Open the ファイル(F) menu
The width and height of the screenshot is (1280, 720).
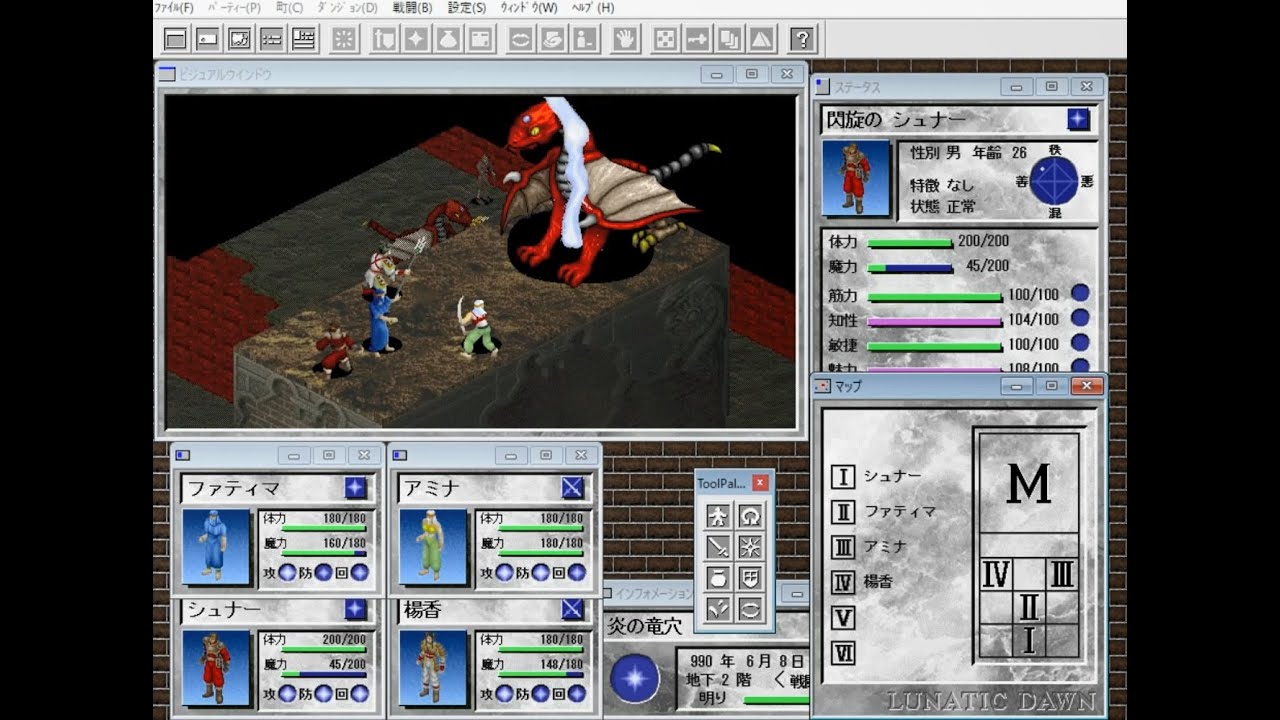174,8
